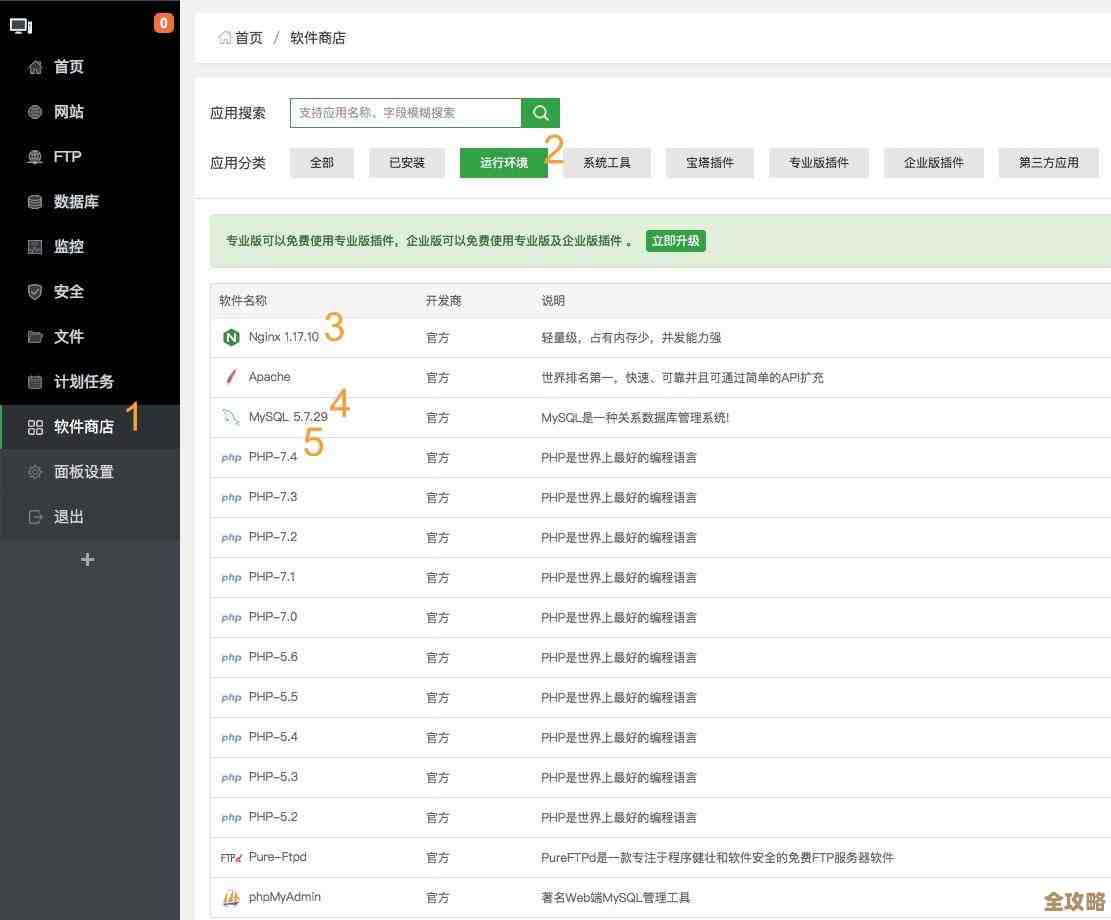Click the Pure-Ftpd FTP icon
Viewport: 1111px width, 920px height.
tap(231, 857)
